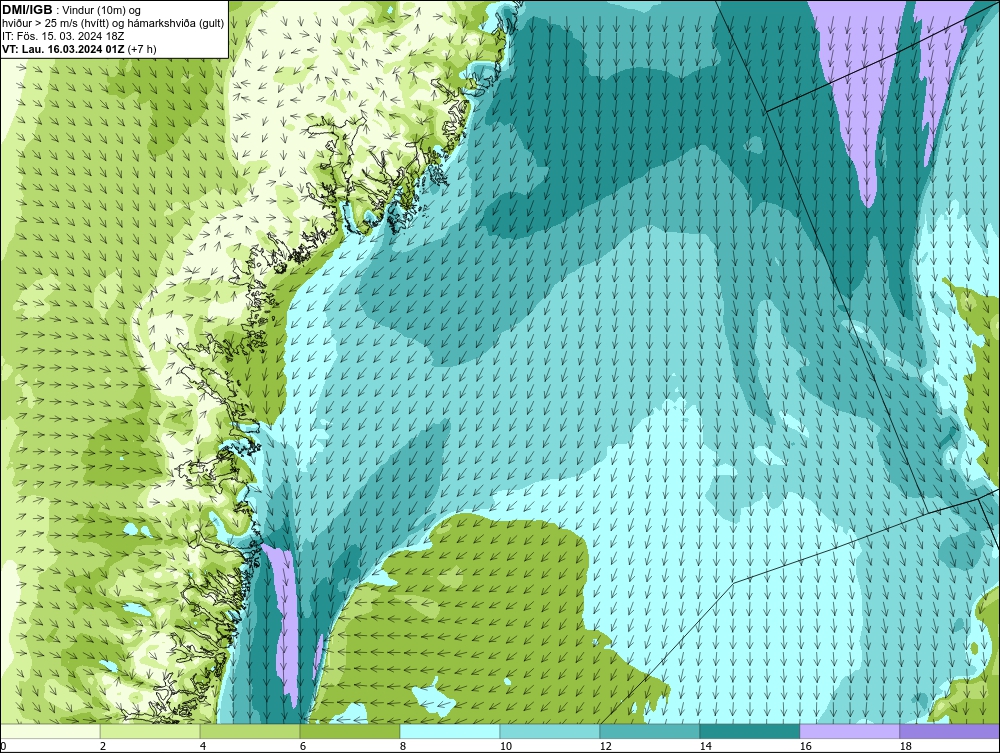Image resolution: width=1000 pixels, height=753 pixels.
Task: Click the scale label '16'
Action: coord(805,746)
